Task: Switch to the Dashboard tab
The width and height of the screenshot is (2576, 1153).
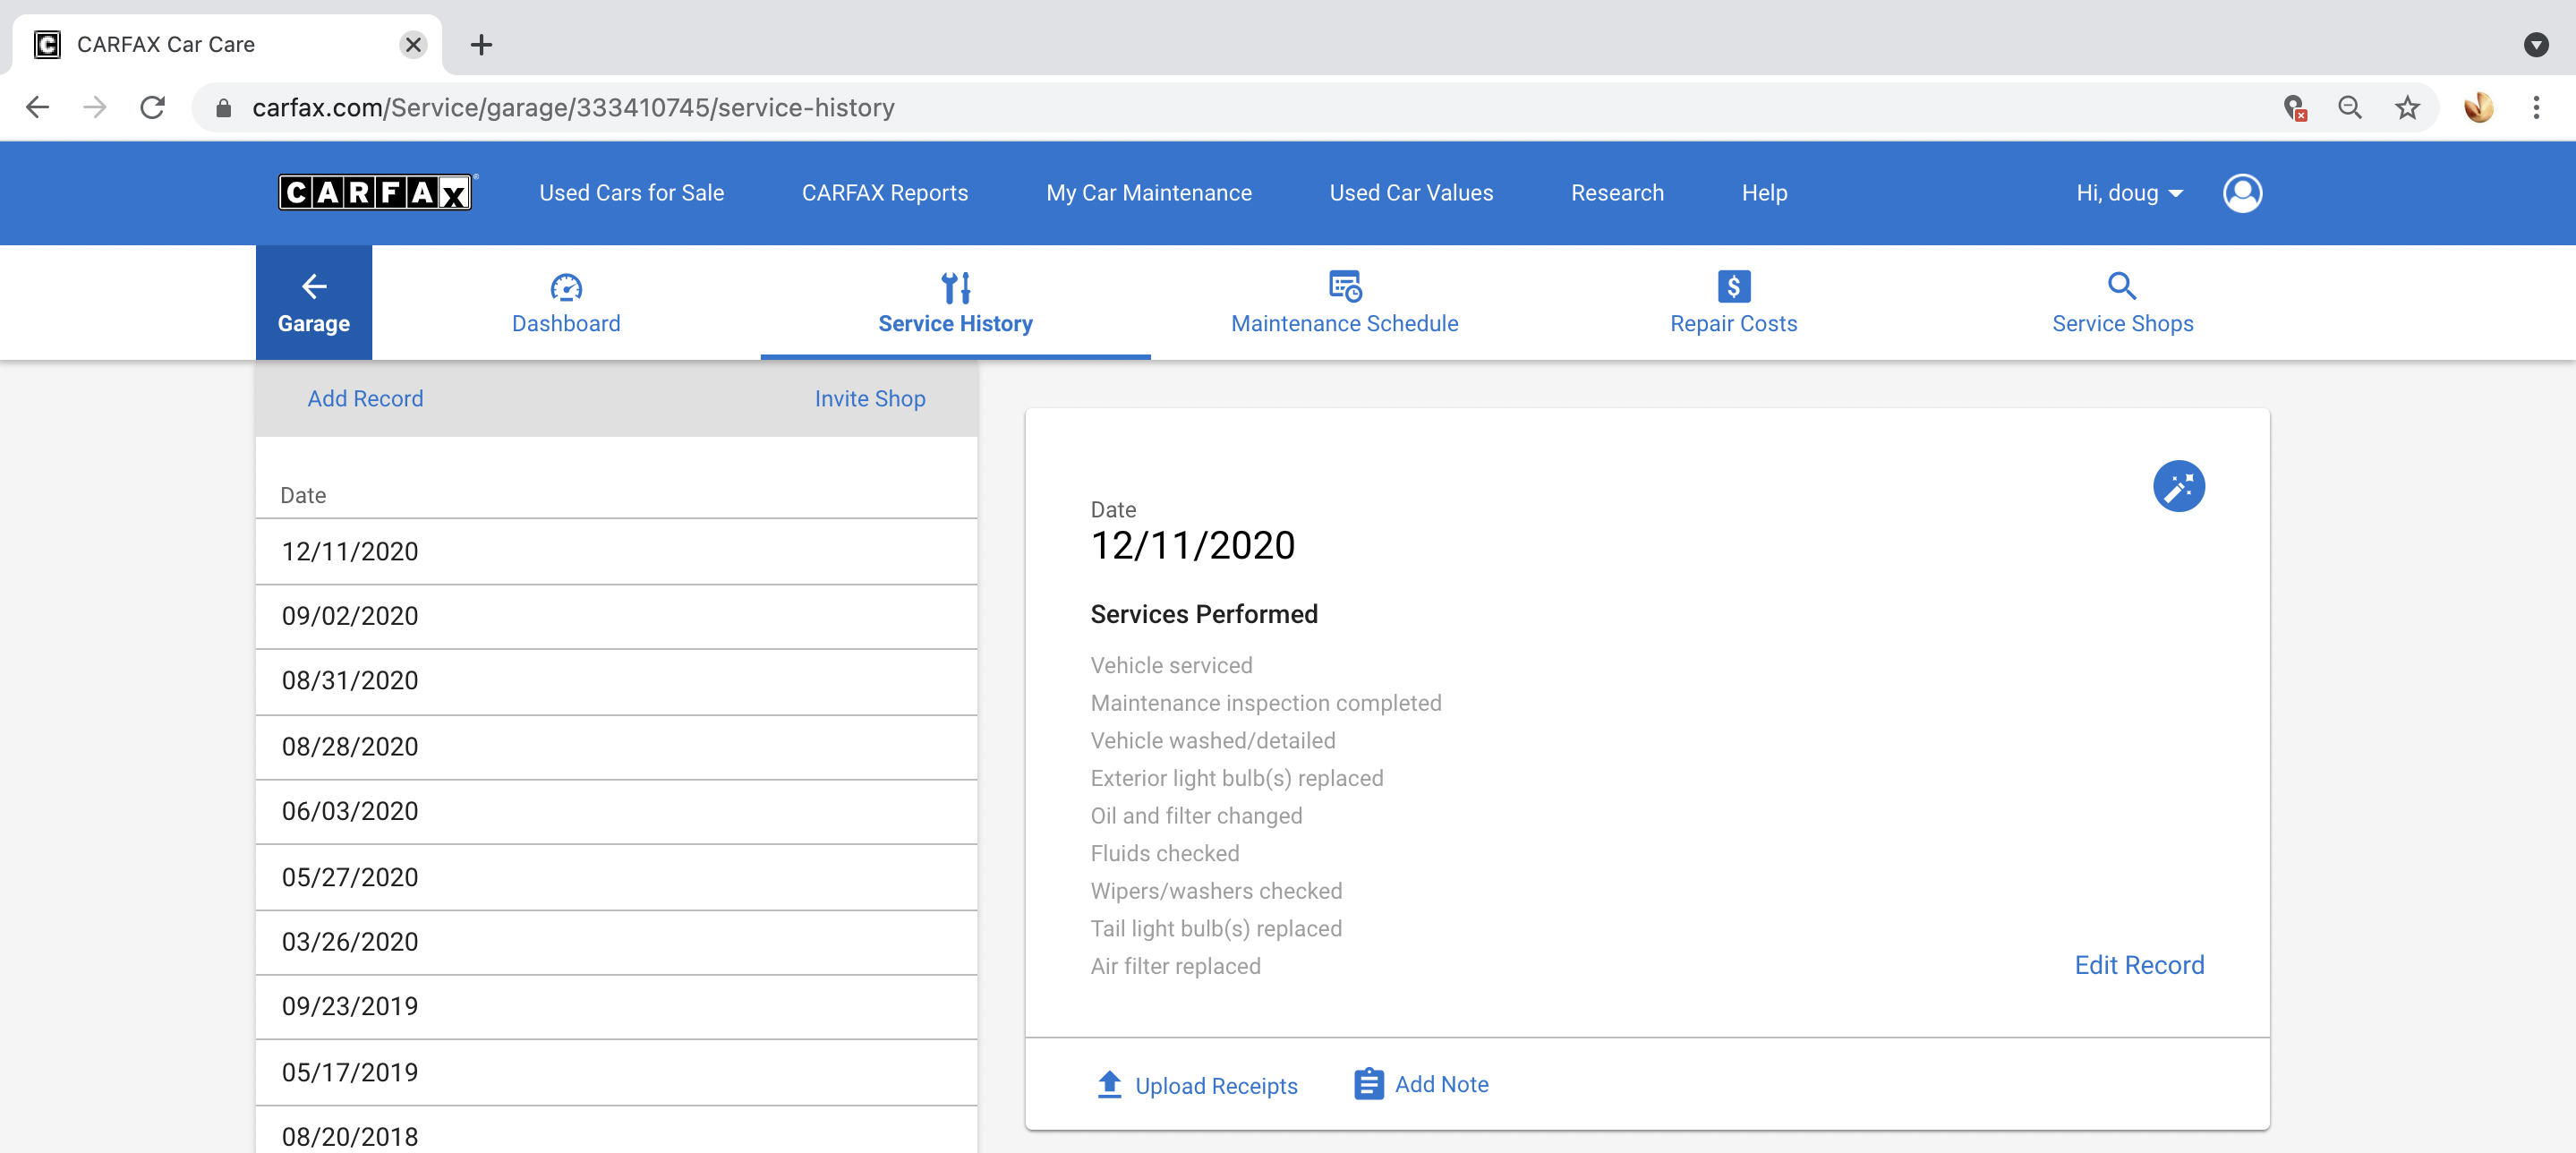Action: tap(566, 303)
